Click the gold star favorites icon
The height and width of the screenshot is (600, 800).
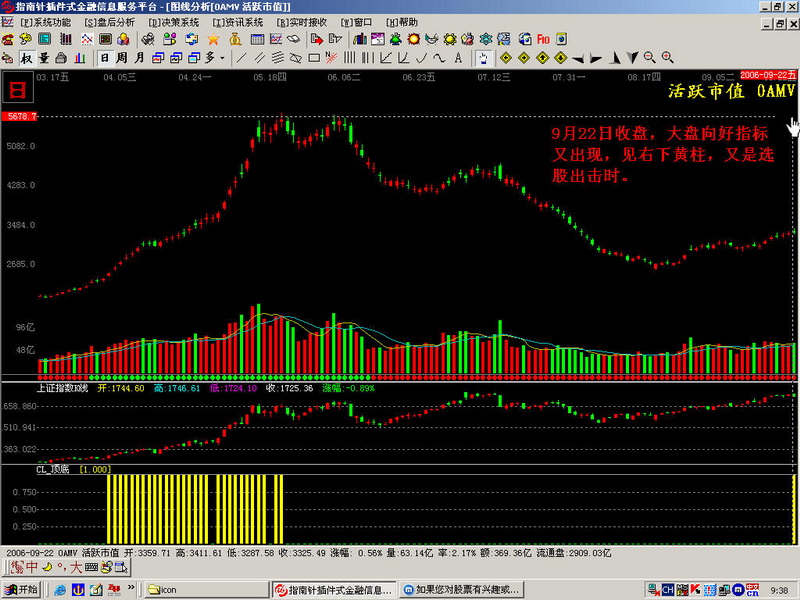[x=213, y=39]
